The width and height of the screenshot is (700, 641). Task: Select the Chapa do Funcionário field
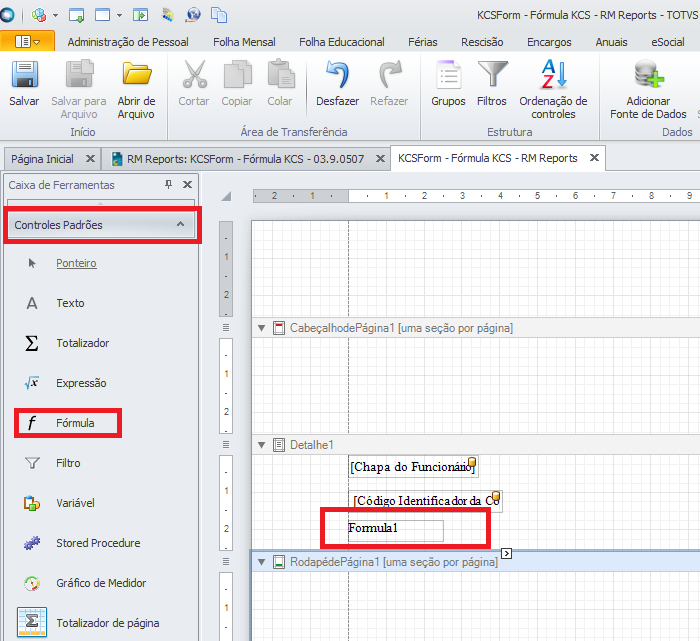(x=413, y=467)
